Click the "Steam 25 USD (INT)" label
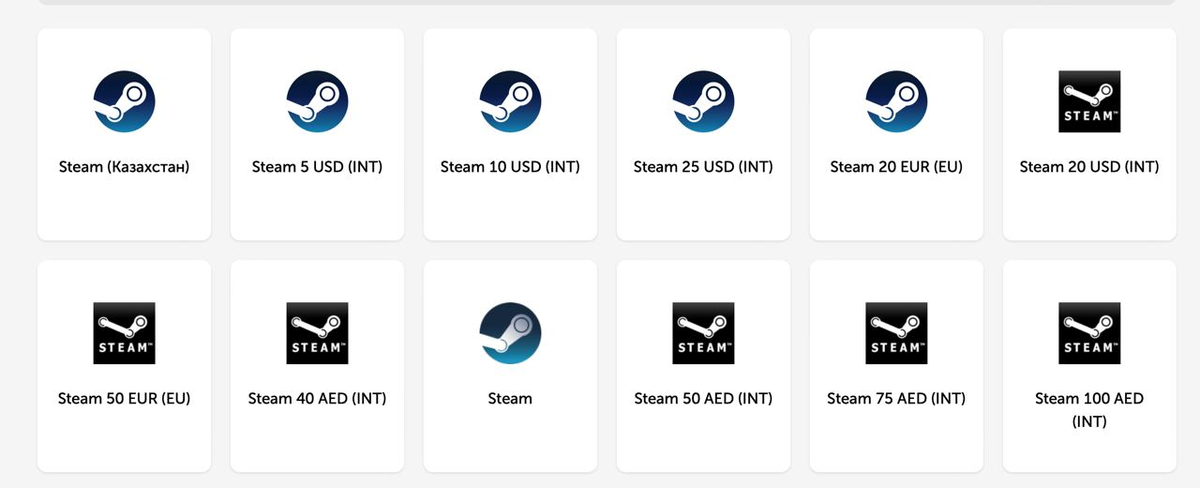The image size is (1200, 488). [x=703, y=167]
